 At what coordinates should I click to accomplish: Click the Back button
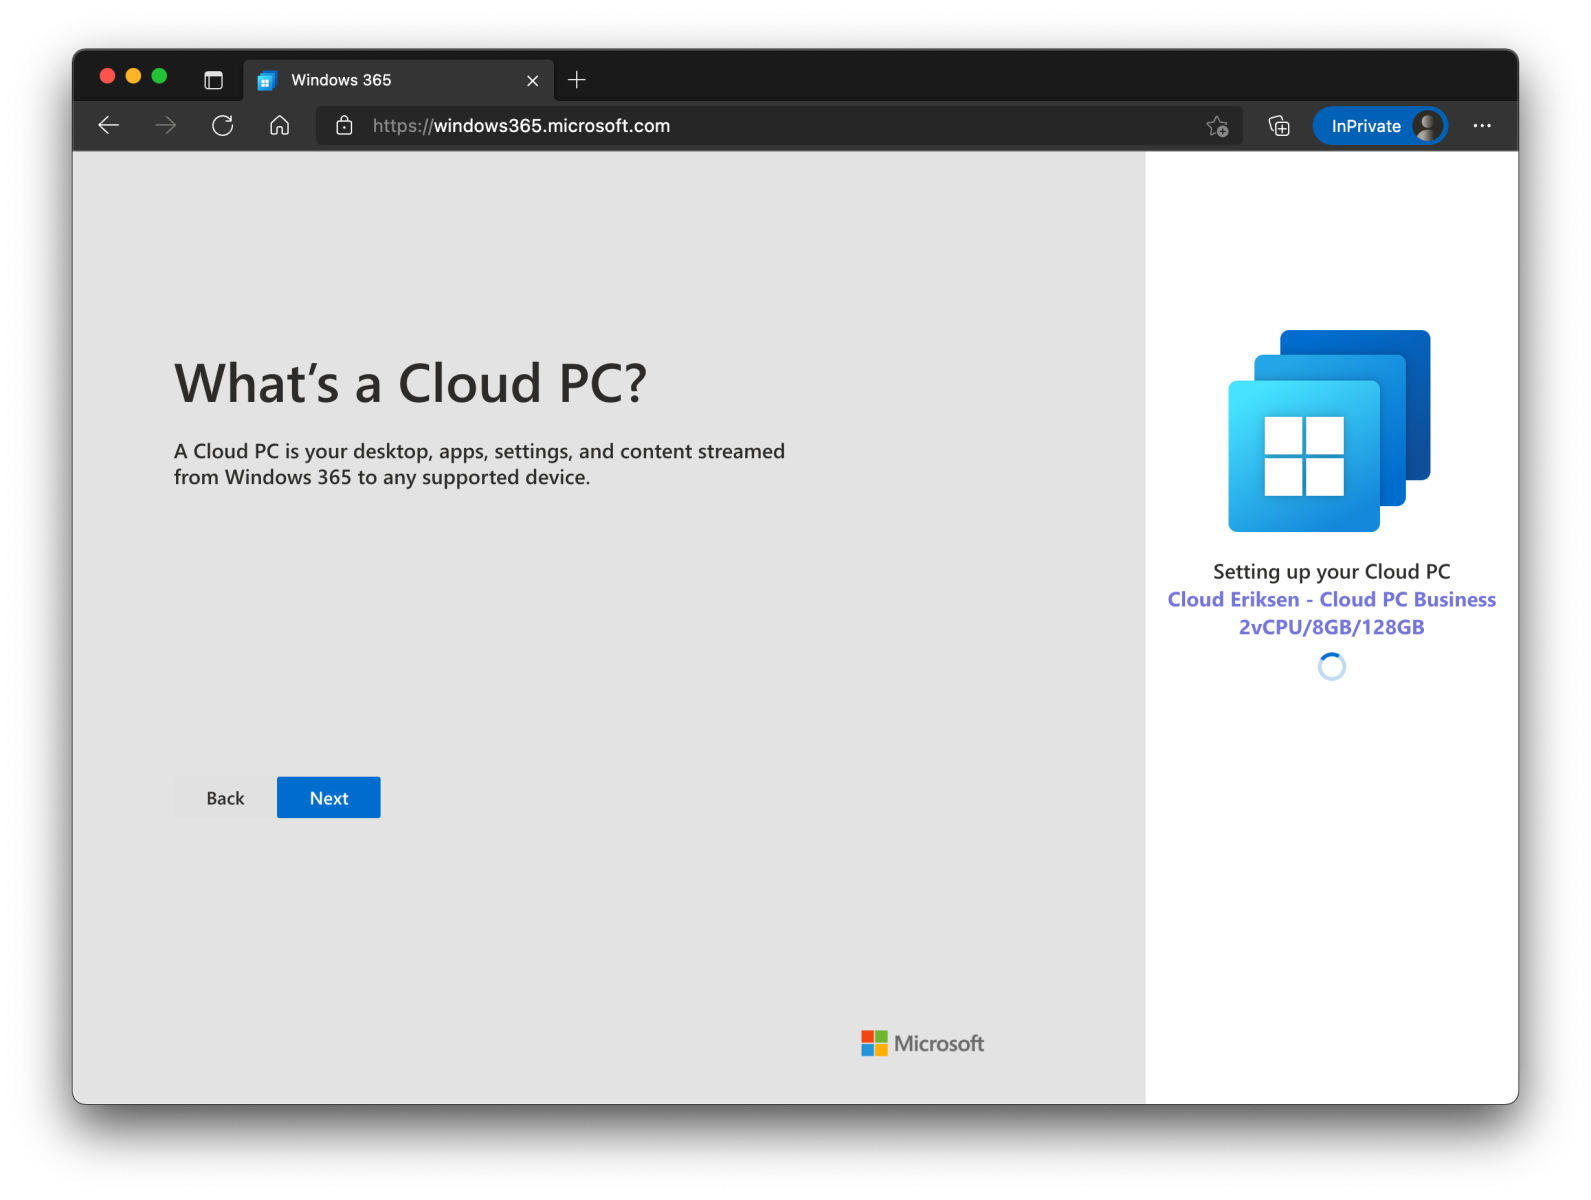tap(225, 798)
